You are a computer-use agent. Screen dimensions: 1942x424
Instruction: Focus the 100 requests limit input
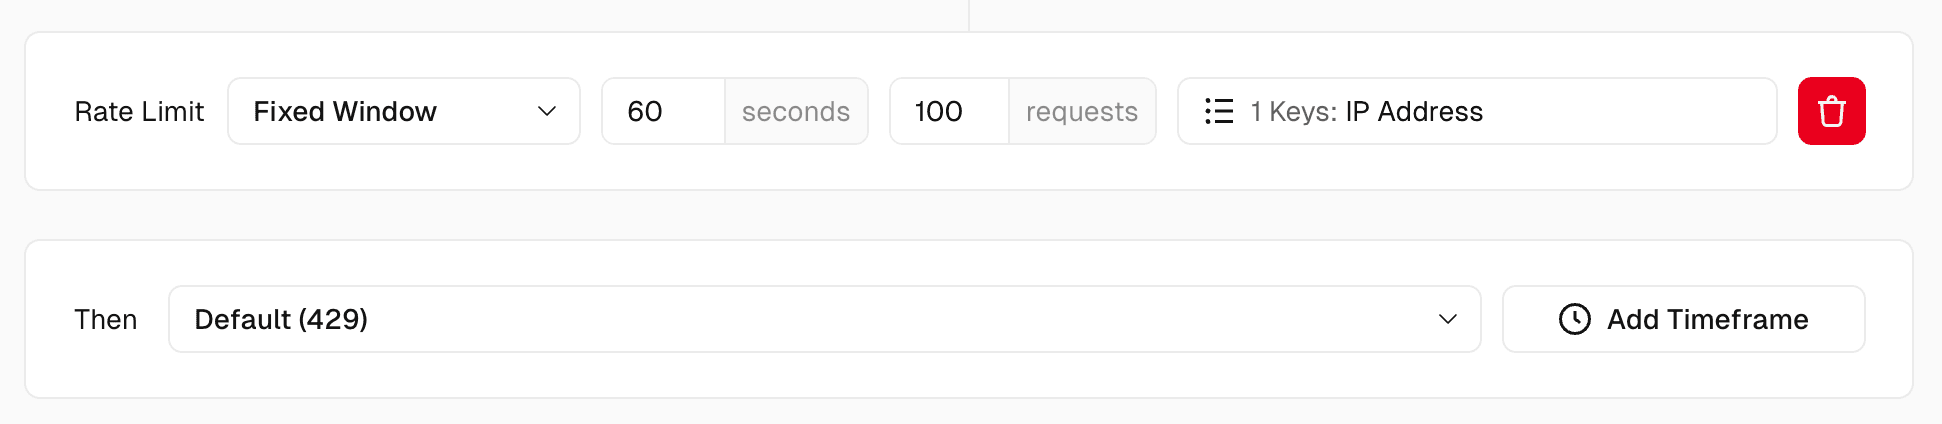[949, 111]
